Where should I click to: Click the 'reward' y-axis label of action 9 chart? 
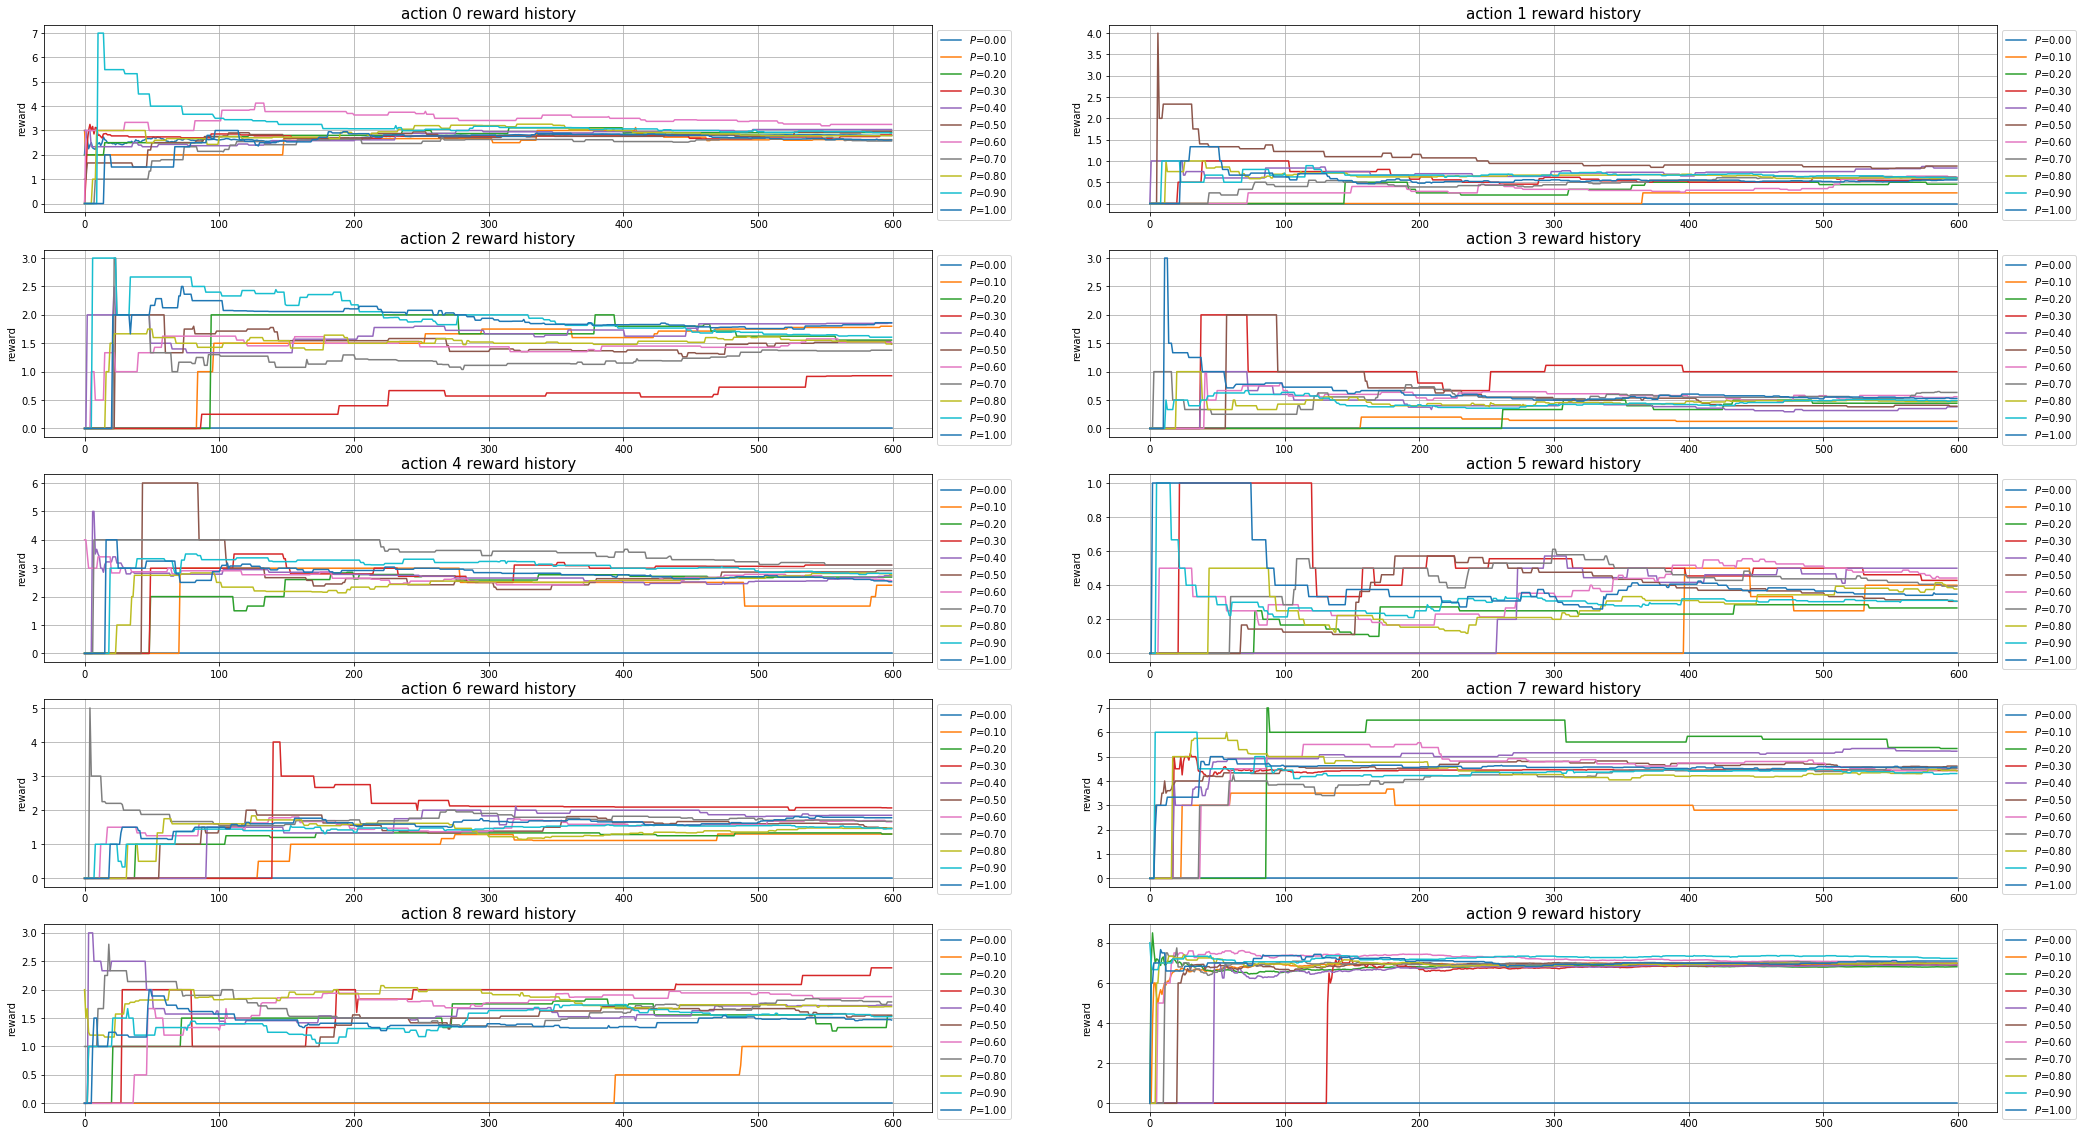tap(1087, 1019)
